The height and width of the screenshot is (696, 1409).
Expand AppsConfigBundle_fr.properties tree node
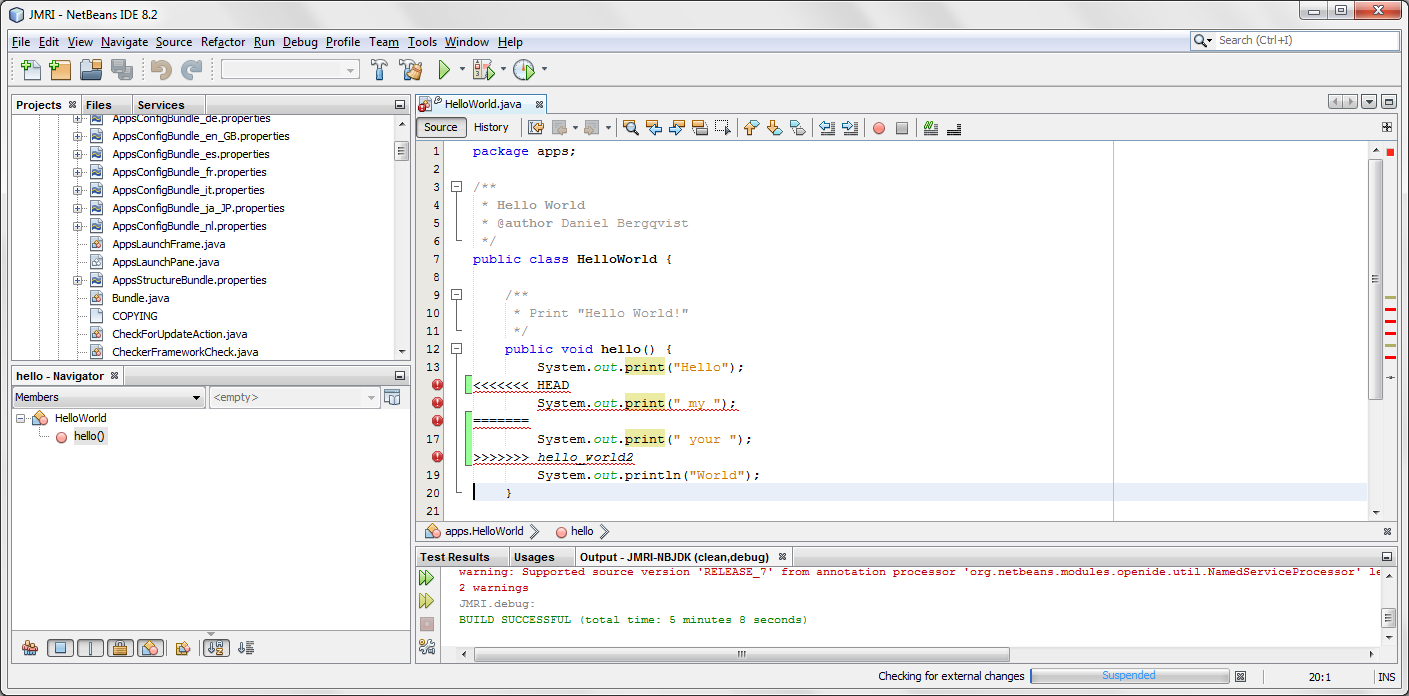[78, 172]
